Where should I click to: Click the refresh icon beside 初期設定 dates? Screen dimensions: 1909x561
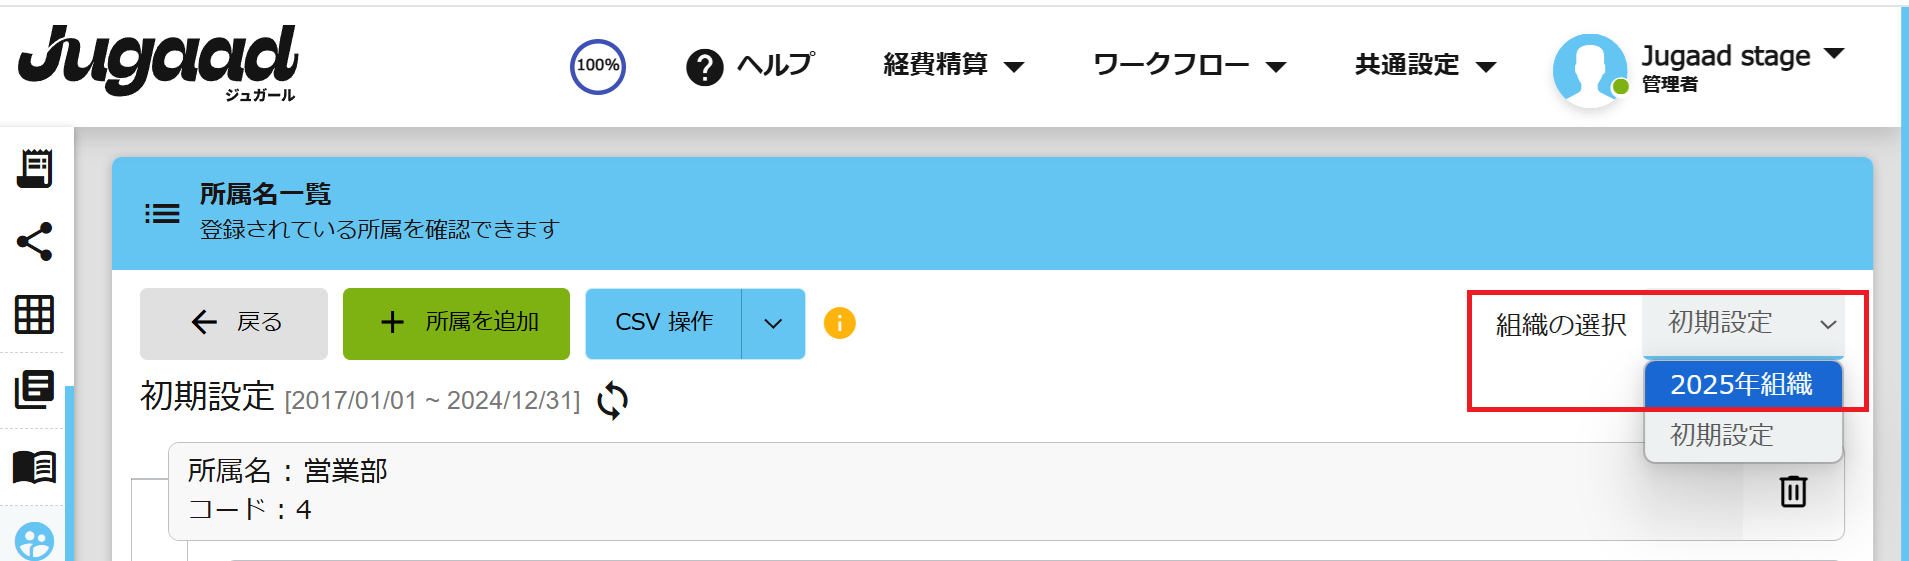pyautogui.click(x=612, y=401)
